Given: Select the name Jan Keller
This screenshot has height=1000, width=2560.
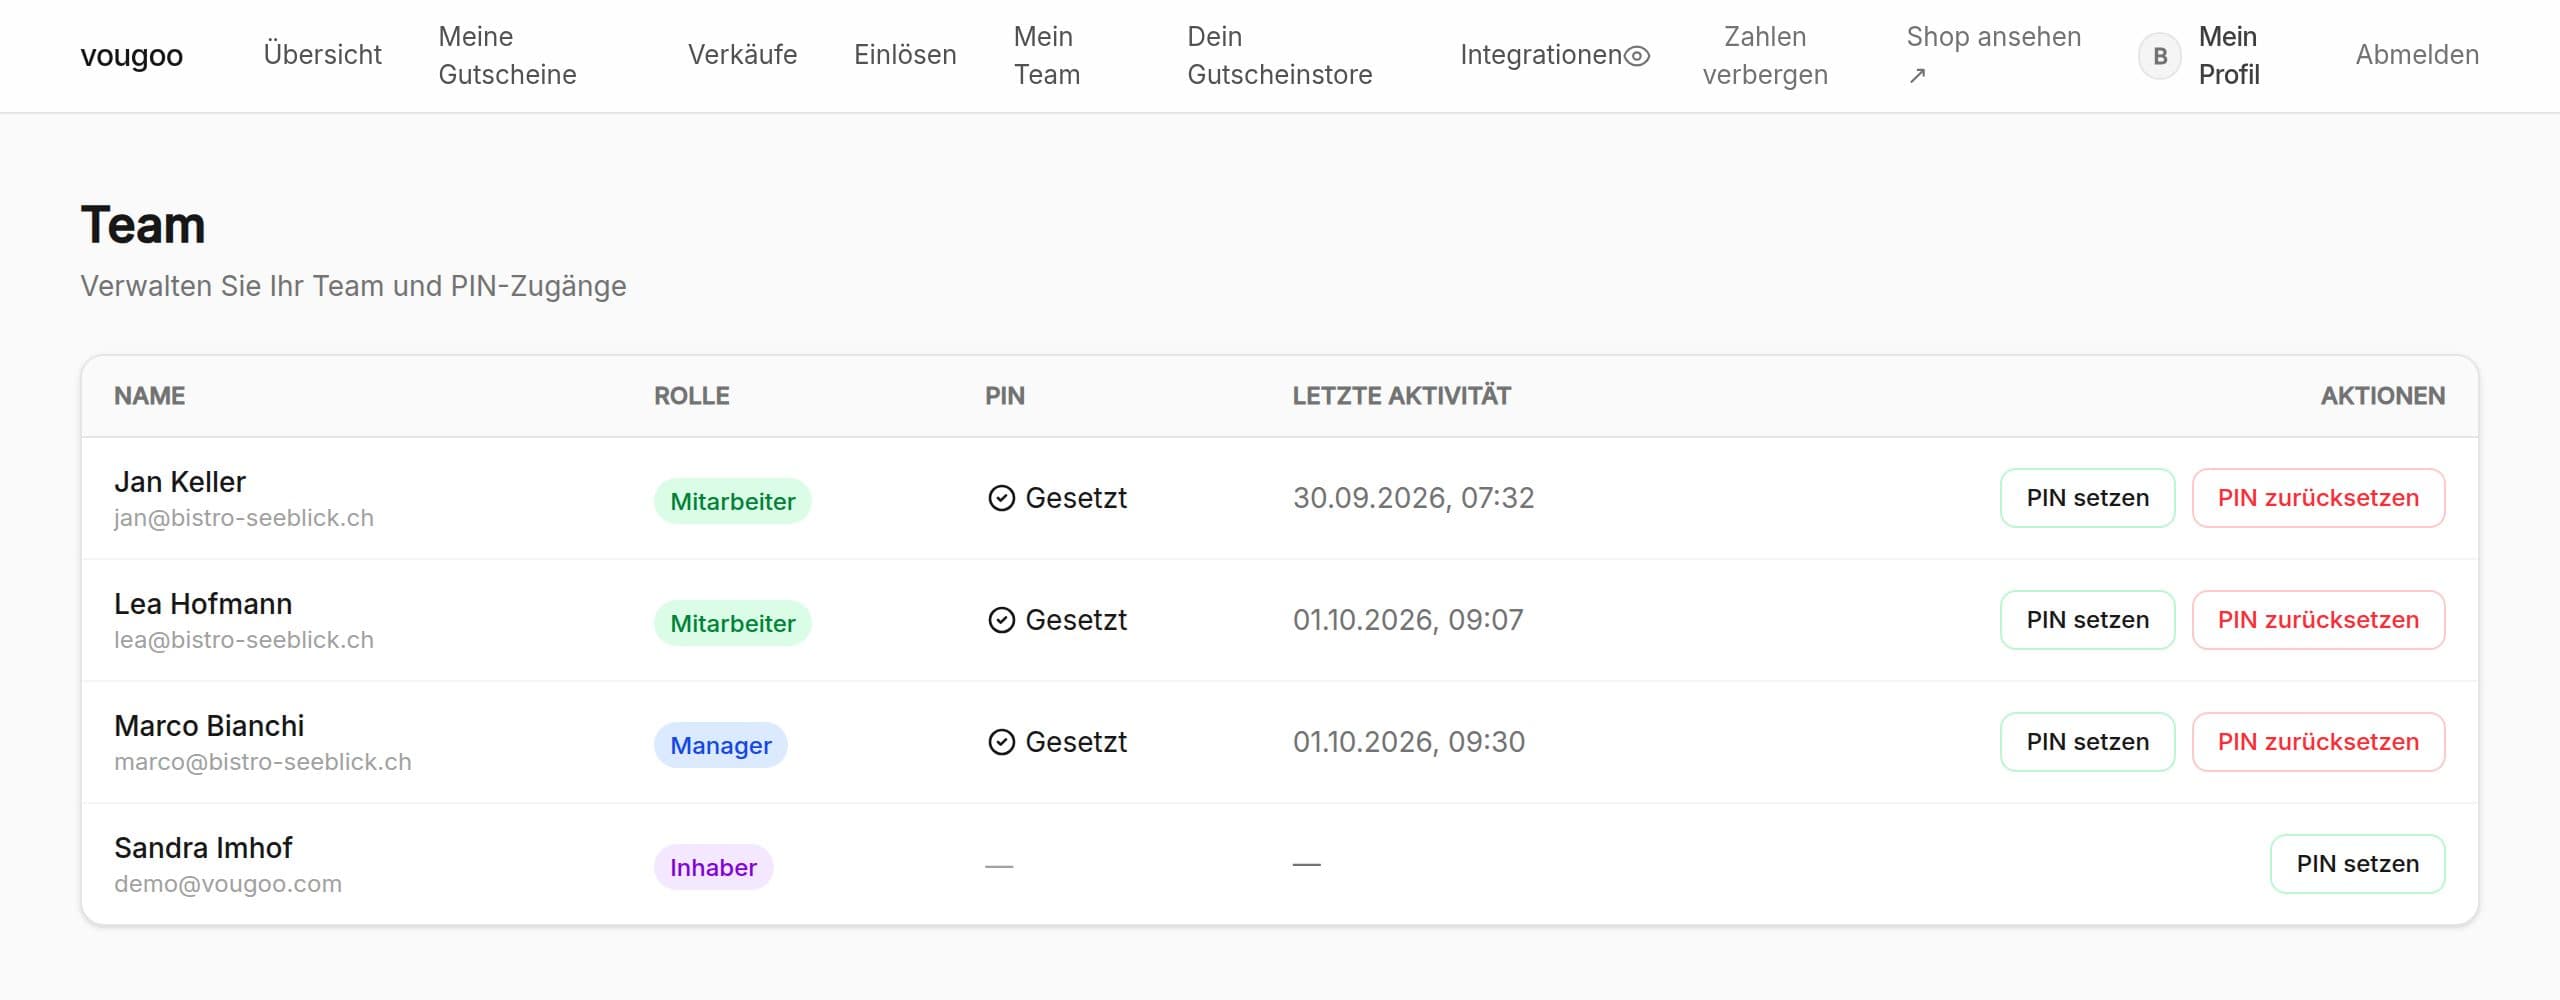Looking at the screenshot, I should pos(180,482).
